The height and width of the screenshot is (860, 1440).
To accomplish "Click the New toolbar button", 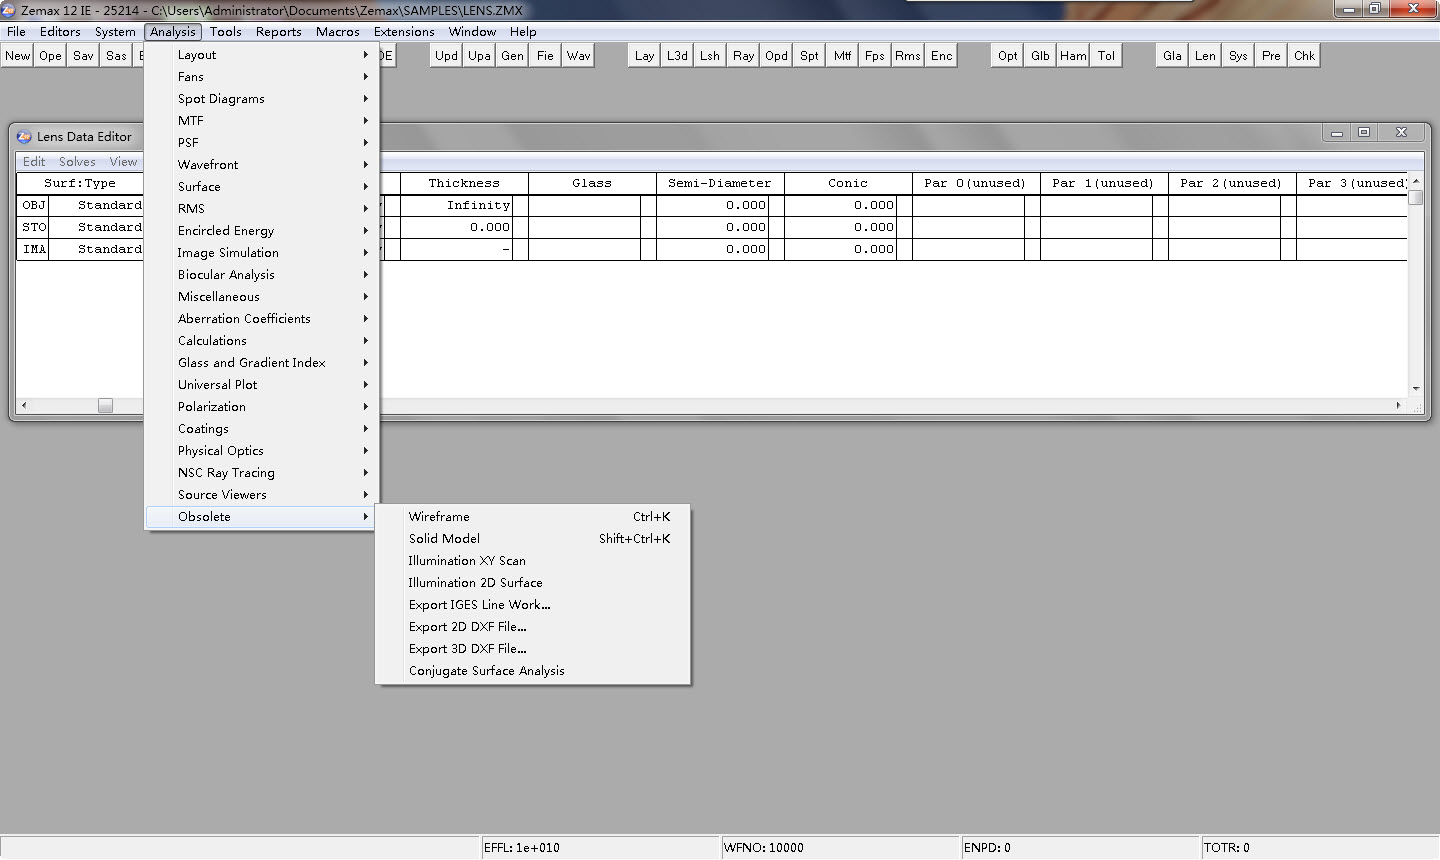I will point(18,56).
